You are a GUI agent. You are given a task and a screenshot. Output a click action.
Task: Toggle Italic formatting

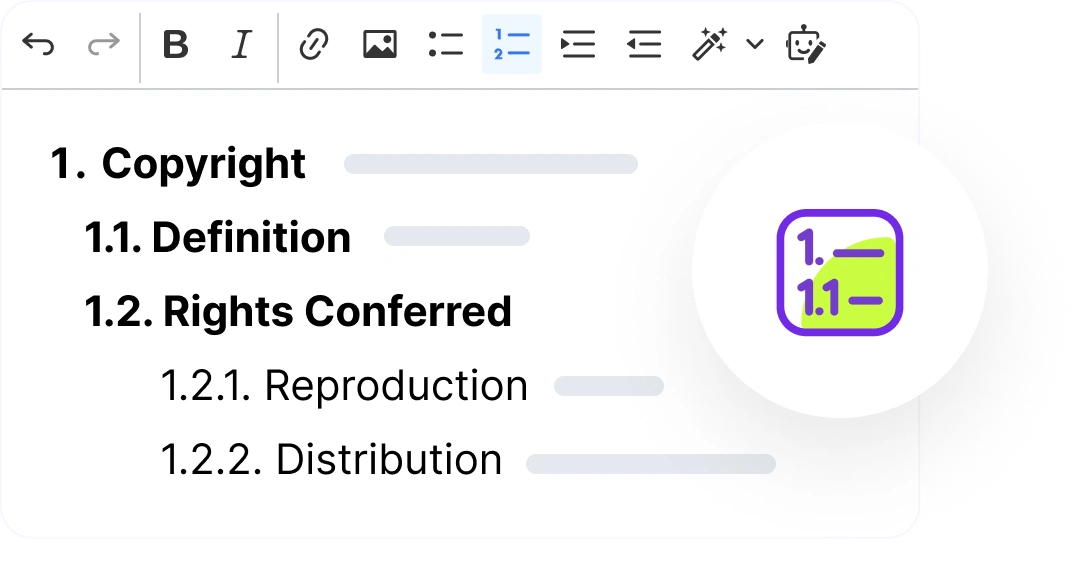pos(241,45)
